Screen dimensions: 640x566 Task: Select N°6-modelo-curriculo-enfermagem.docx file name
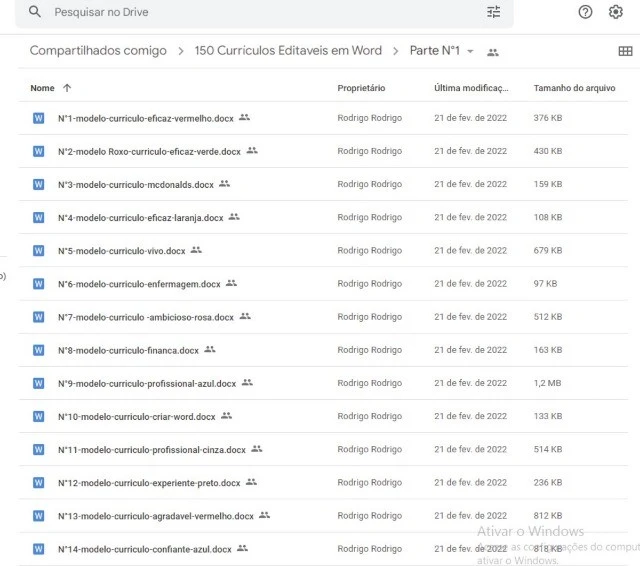[x=139, y=284]
